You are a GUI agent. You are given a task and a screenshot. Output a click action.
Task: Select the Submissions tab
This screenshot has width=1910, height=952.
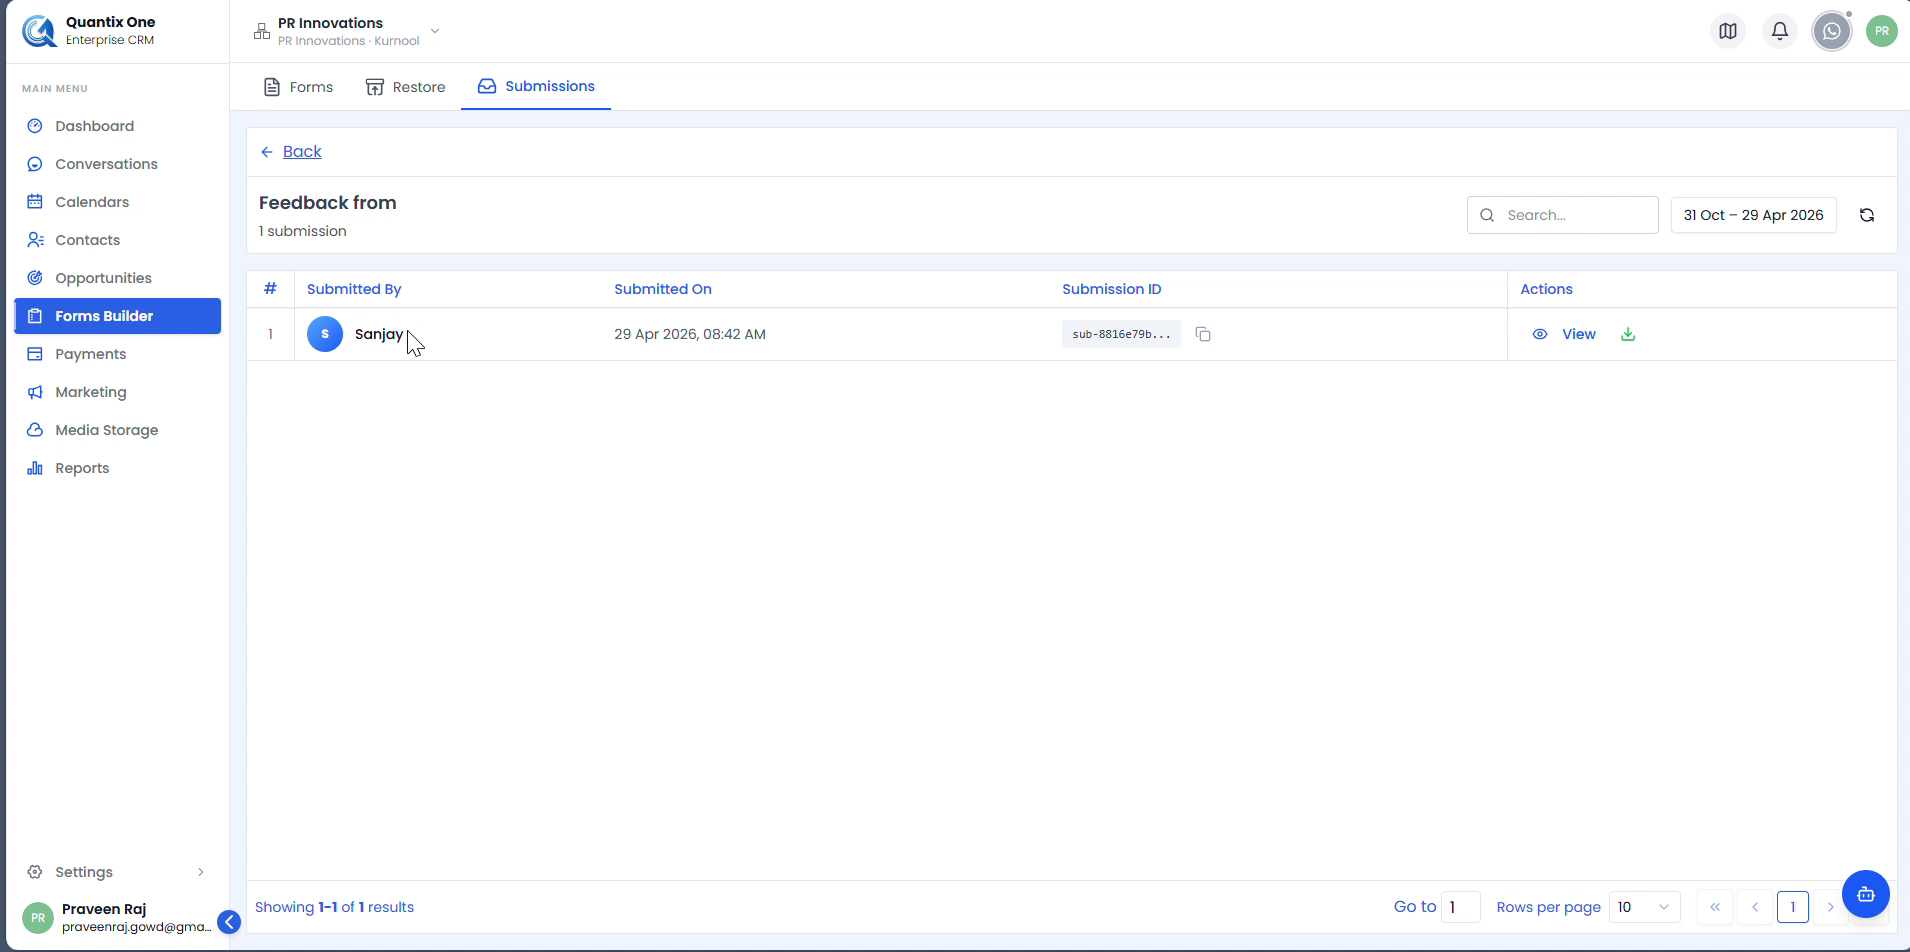point(536,86)
